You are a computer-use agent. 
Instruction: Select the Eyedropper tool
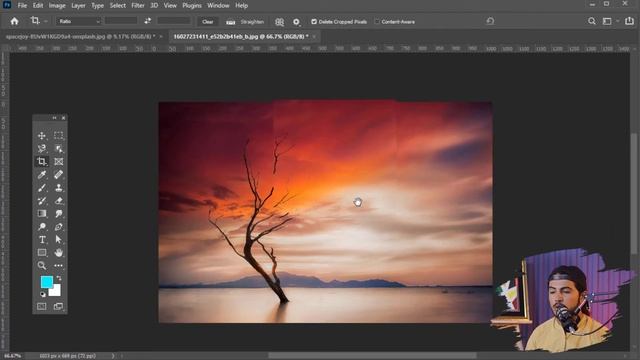pos(42,175)
